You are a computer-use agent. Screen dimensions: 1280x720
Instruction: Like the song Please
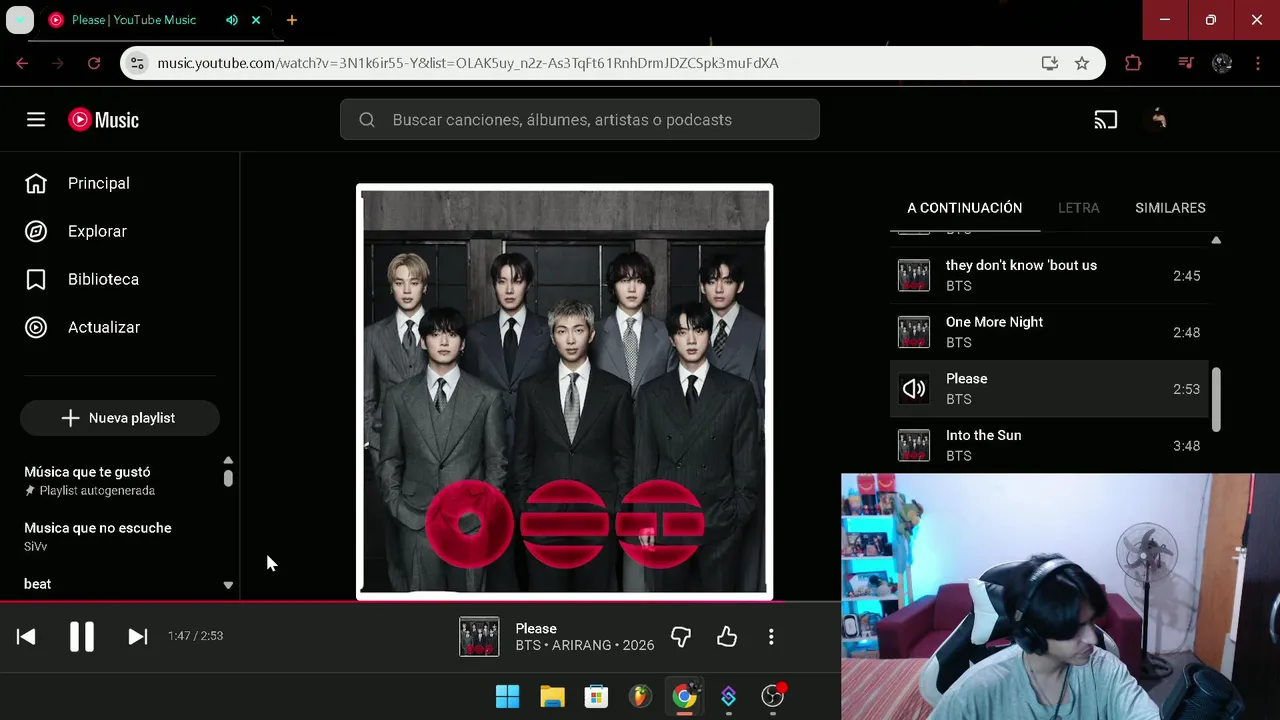tap(727, 637)
